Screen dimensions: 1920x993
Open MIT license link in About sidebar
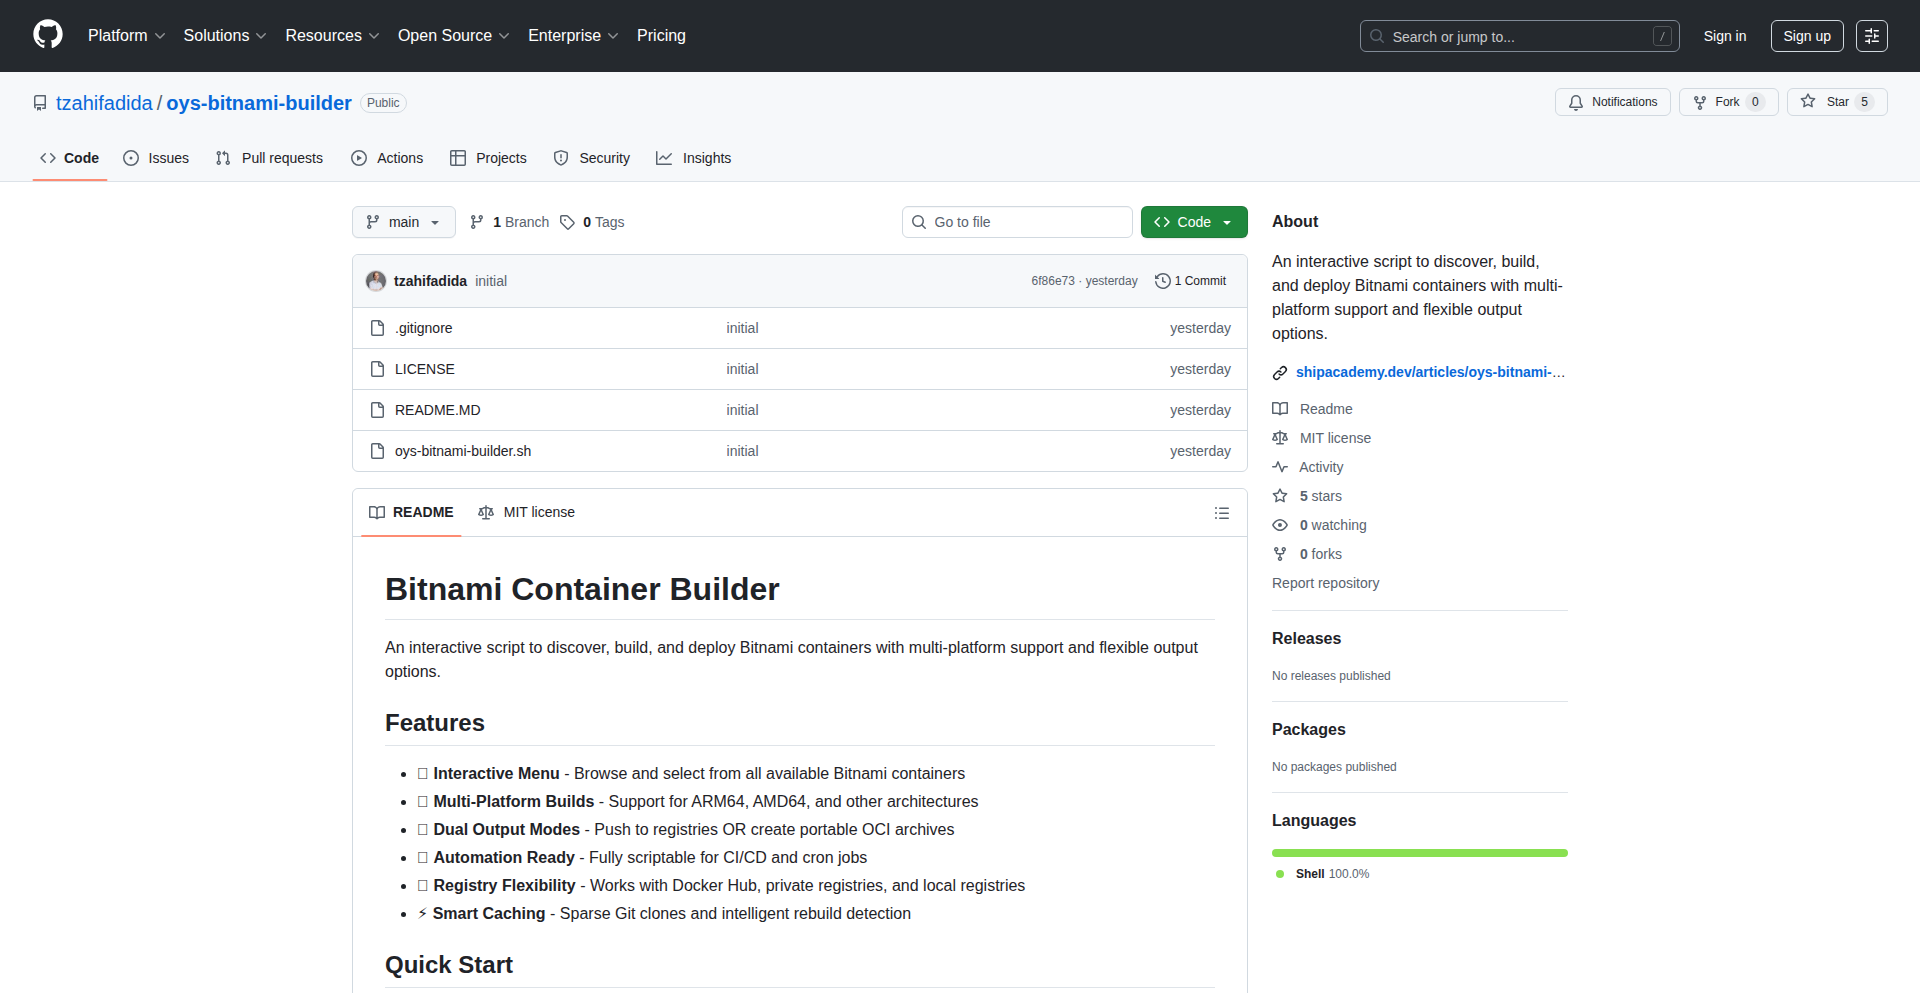(1321, 438)
